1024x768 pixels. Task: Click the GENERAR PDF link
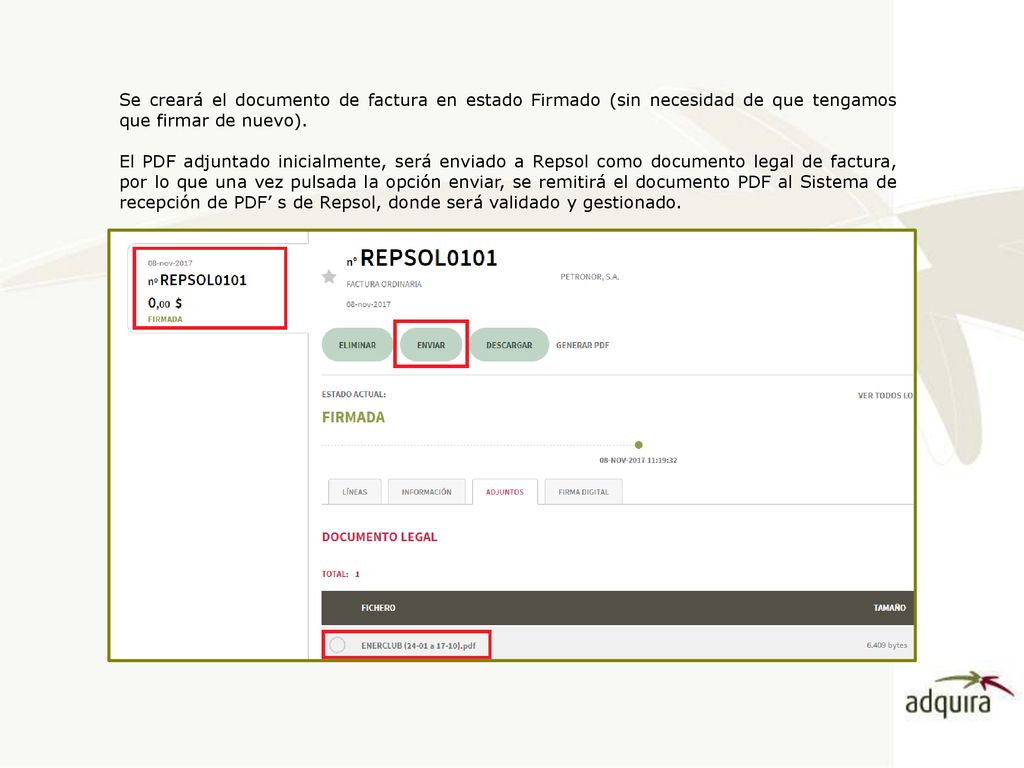[583, 345]
